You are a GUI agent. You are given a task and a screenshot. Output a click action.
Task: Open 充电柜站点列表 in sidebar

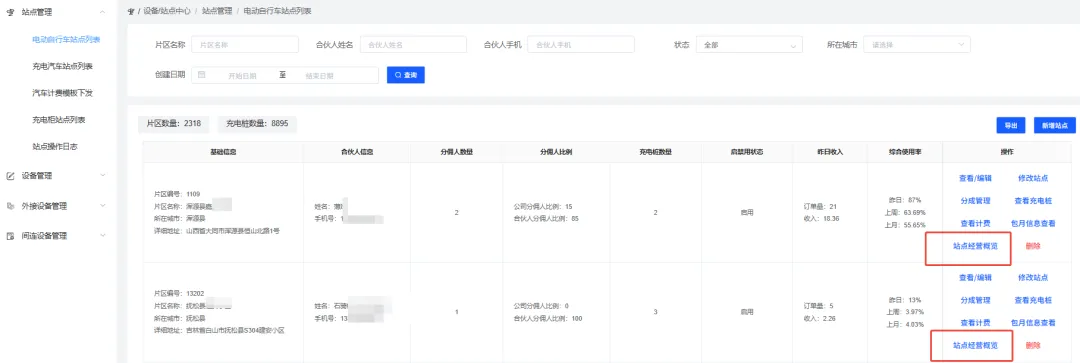59,119
